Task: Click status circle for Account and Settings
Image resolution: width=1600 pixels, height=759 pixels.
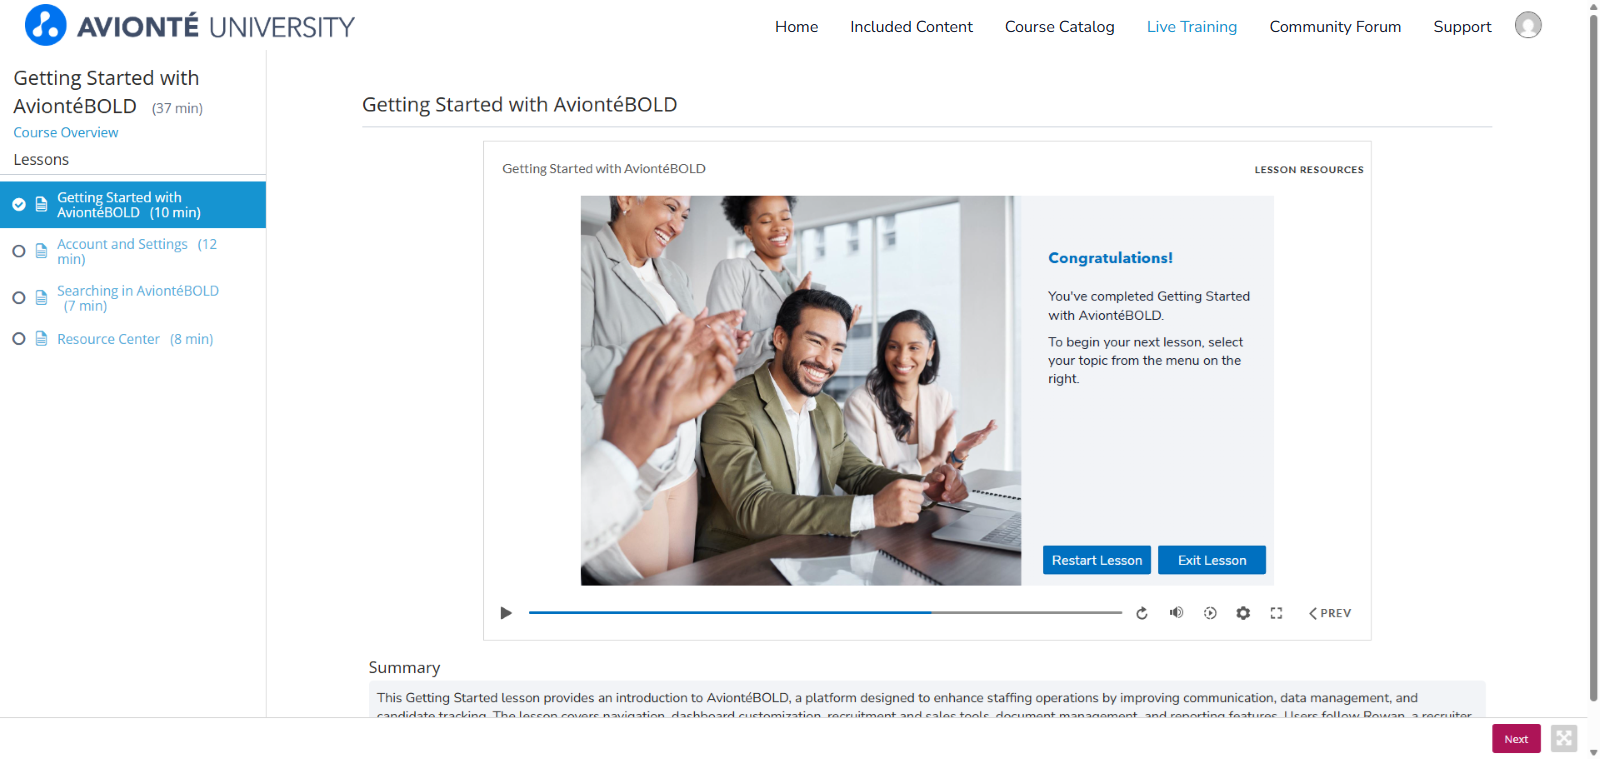Action: coord(18,251)
